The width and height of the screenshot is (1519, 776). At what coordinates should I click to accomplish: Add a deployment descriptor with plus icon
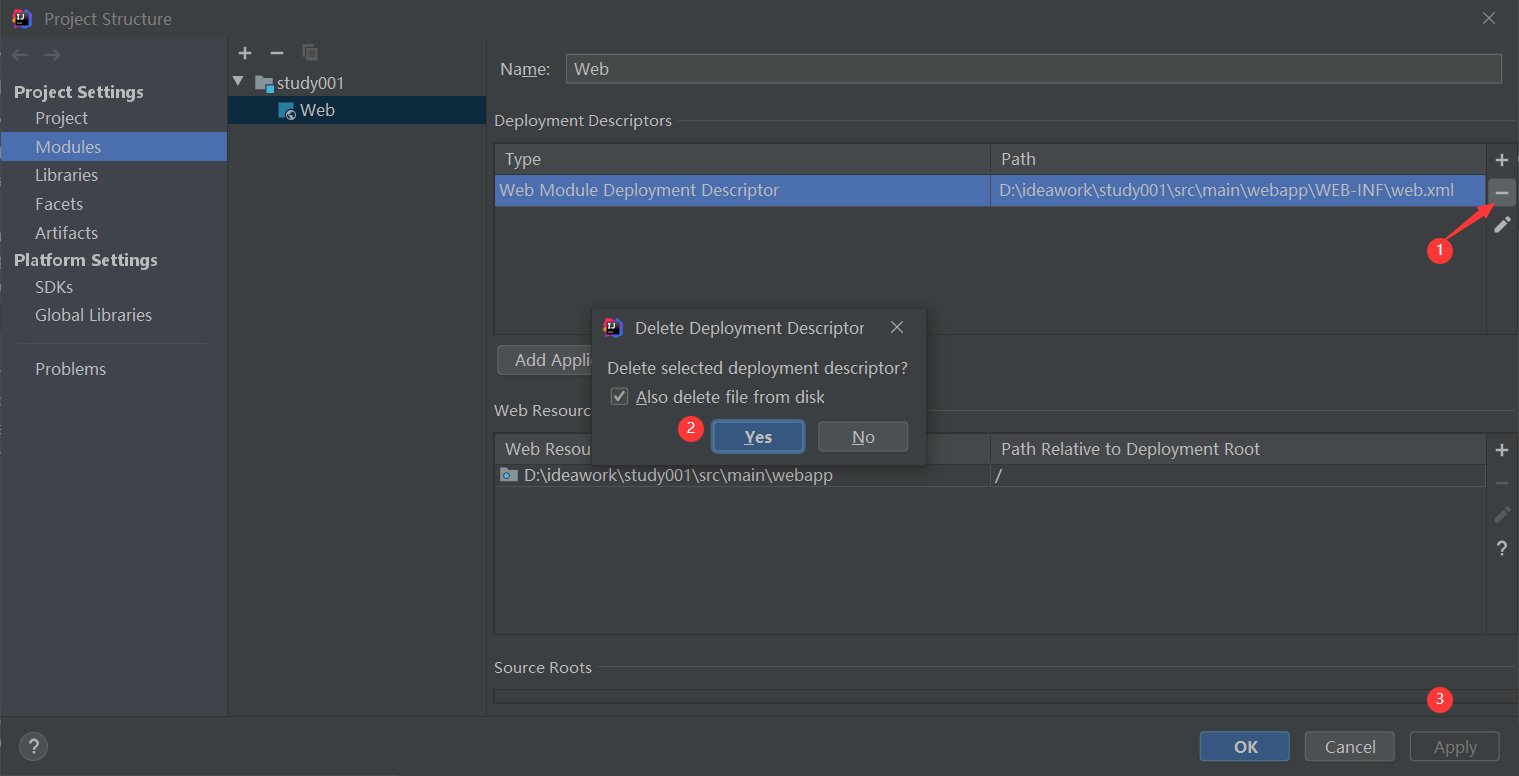(x=1501, y=160)
